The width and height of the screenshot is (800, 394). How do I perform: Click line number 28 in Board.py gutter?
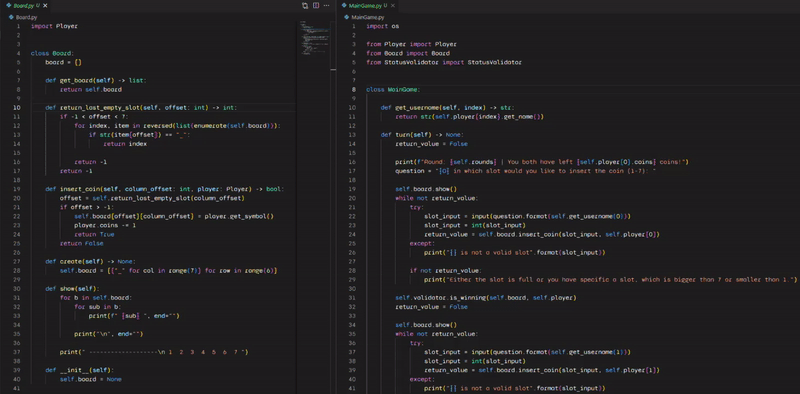[16, 270]
